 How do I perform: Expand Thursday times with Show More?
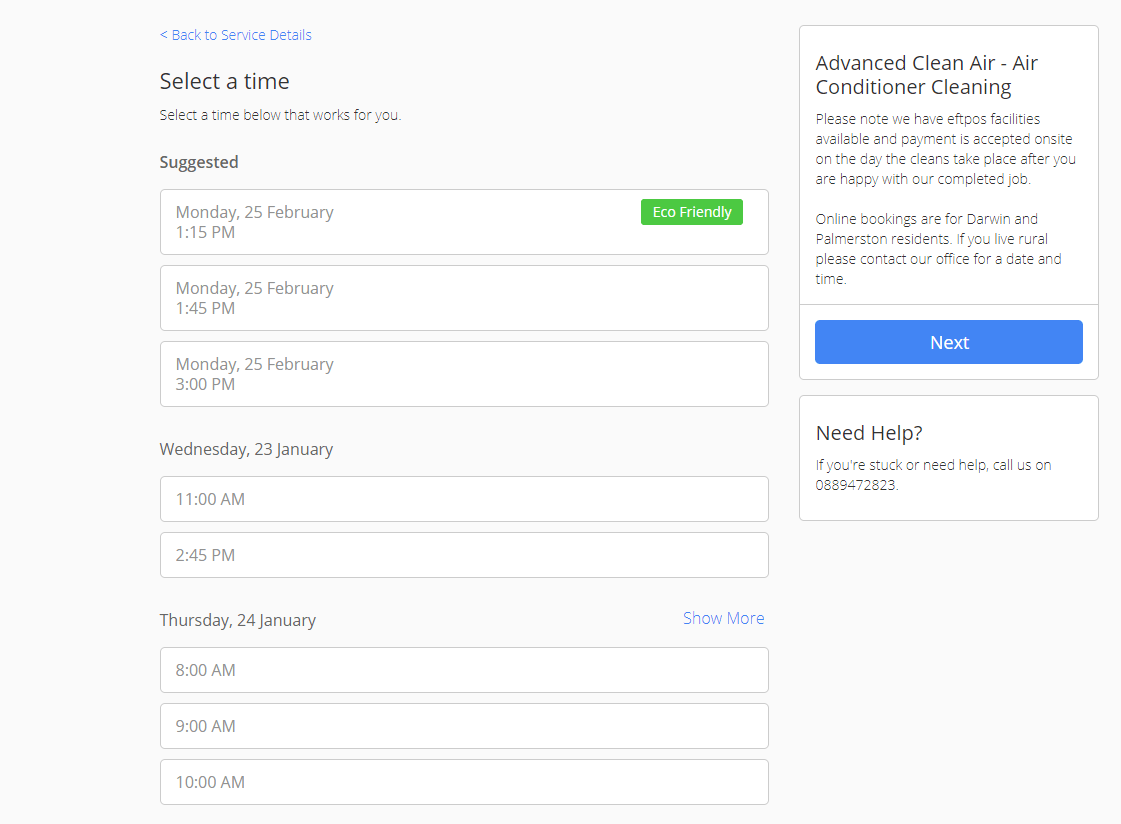tap(723, 618)
